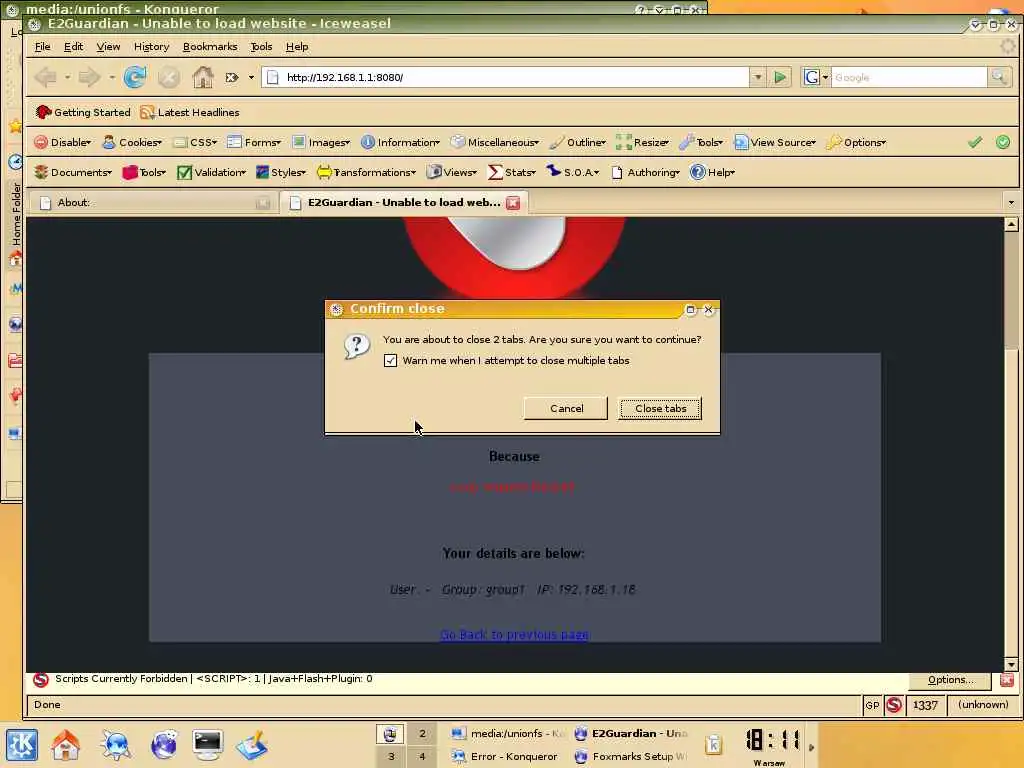This screenshot has width=1024, height=768.
Task: Open the Images toolbar dropdown
Action: (x=321, y=142)
